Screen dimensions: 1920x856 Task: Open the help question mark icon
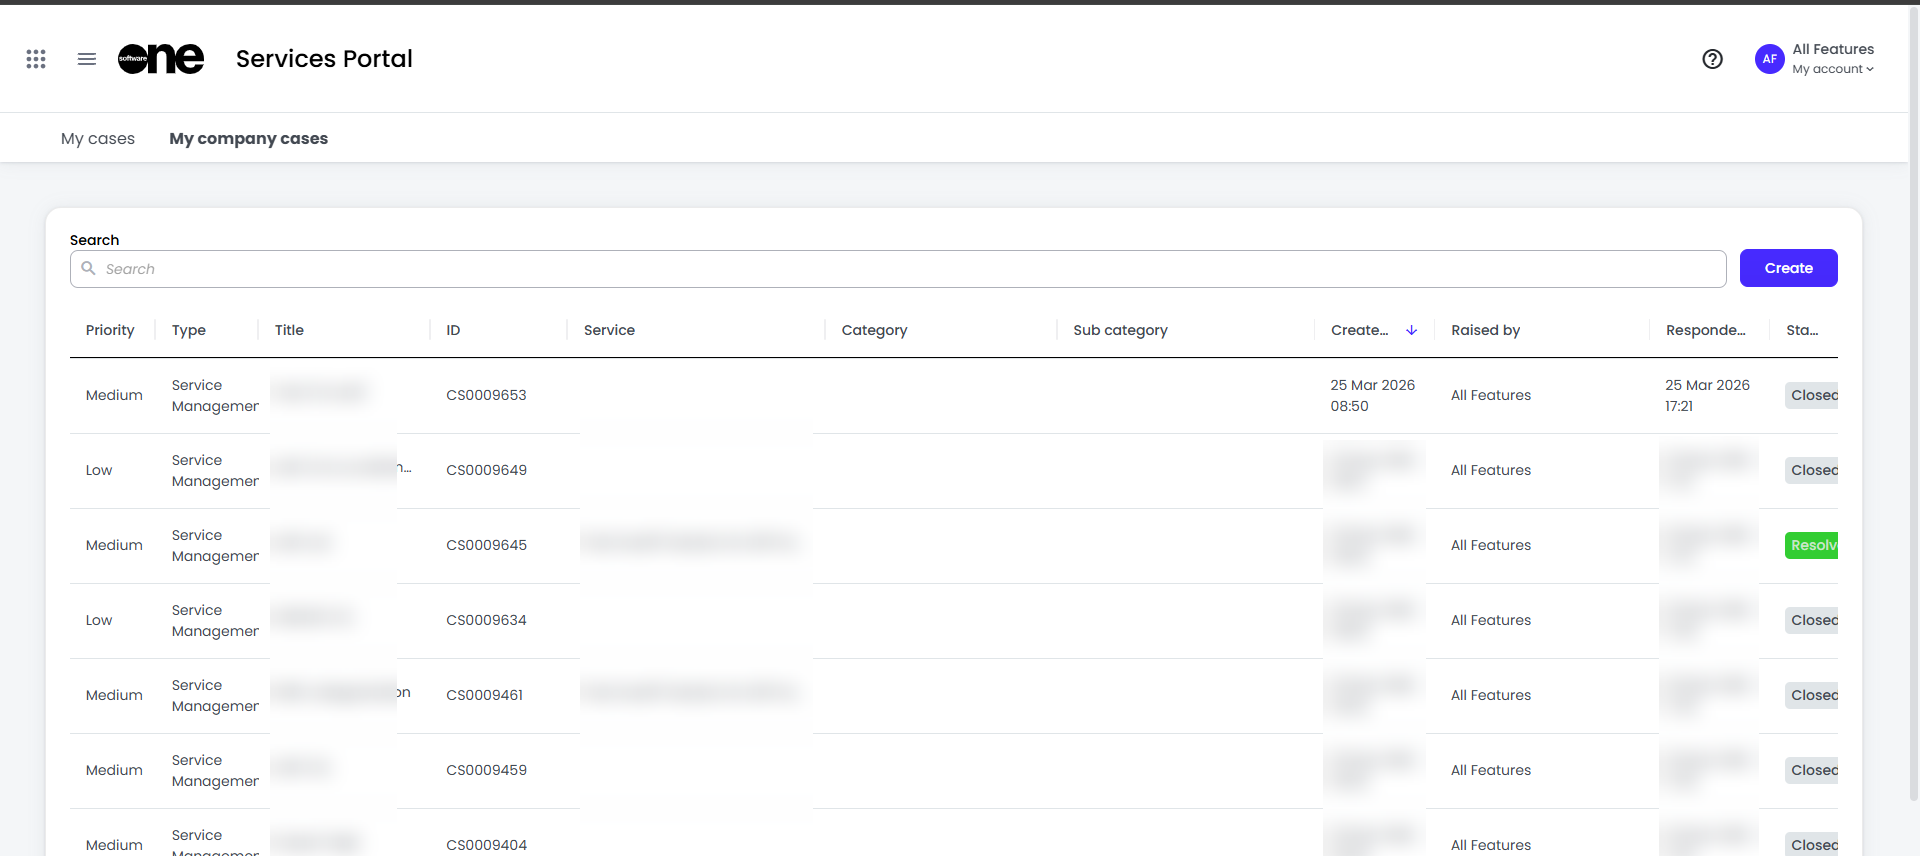1712,59
